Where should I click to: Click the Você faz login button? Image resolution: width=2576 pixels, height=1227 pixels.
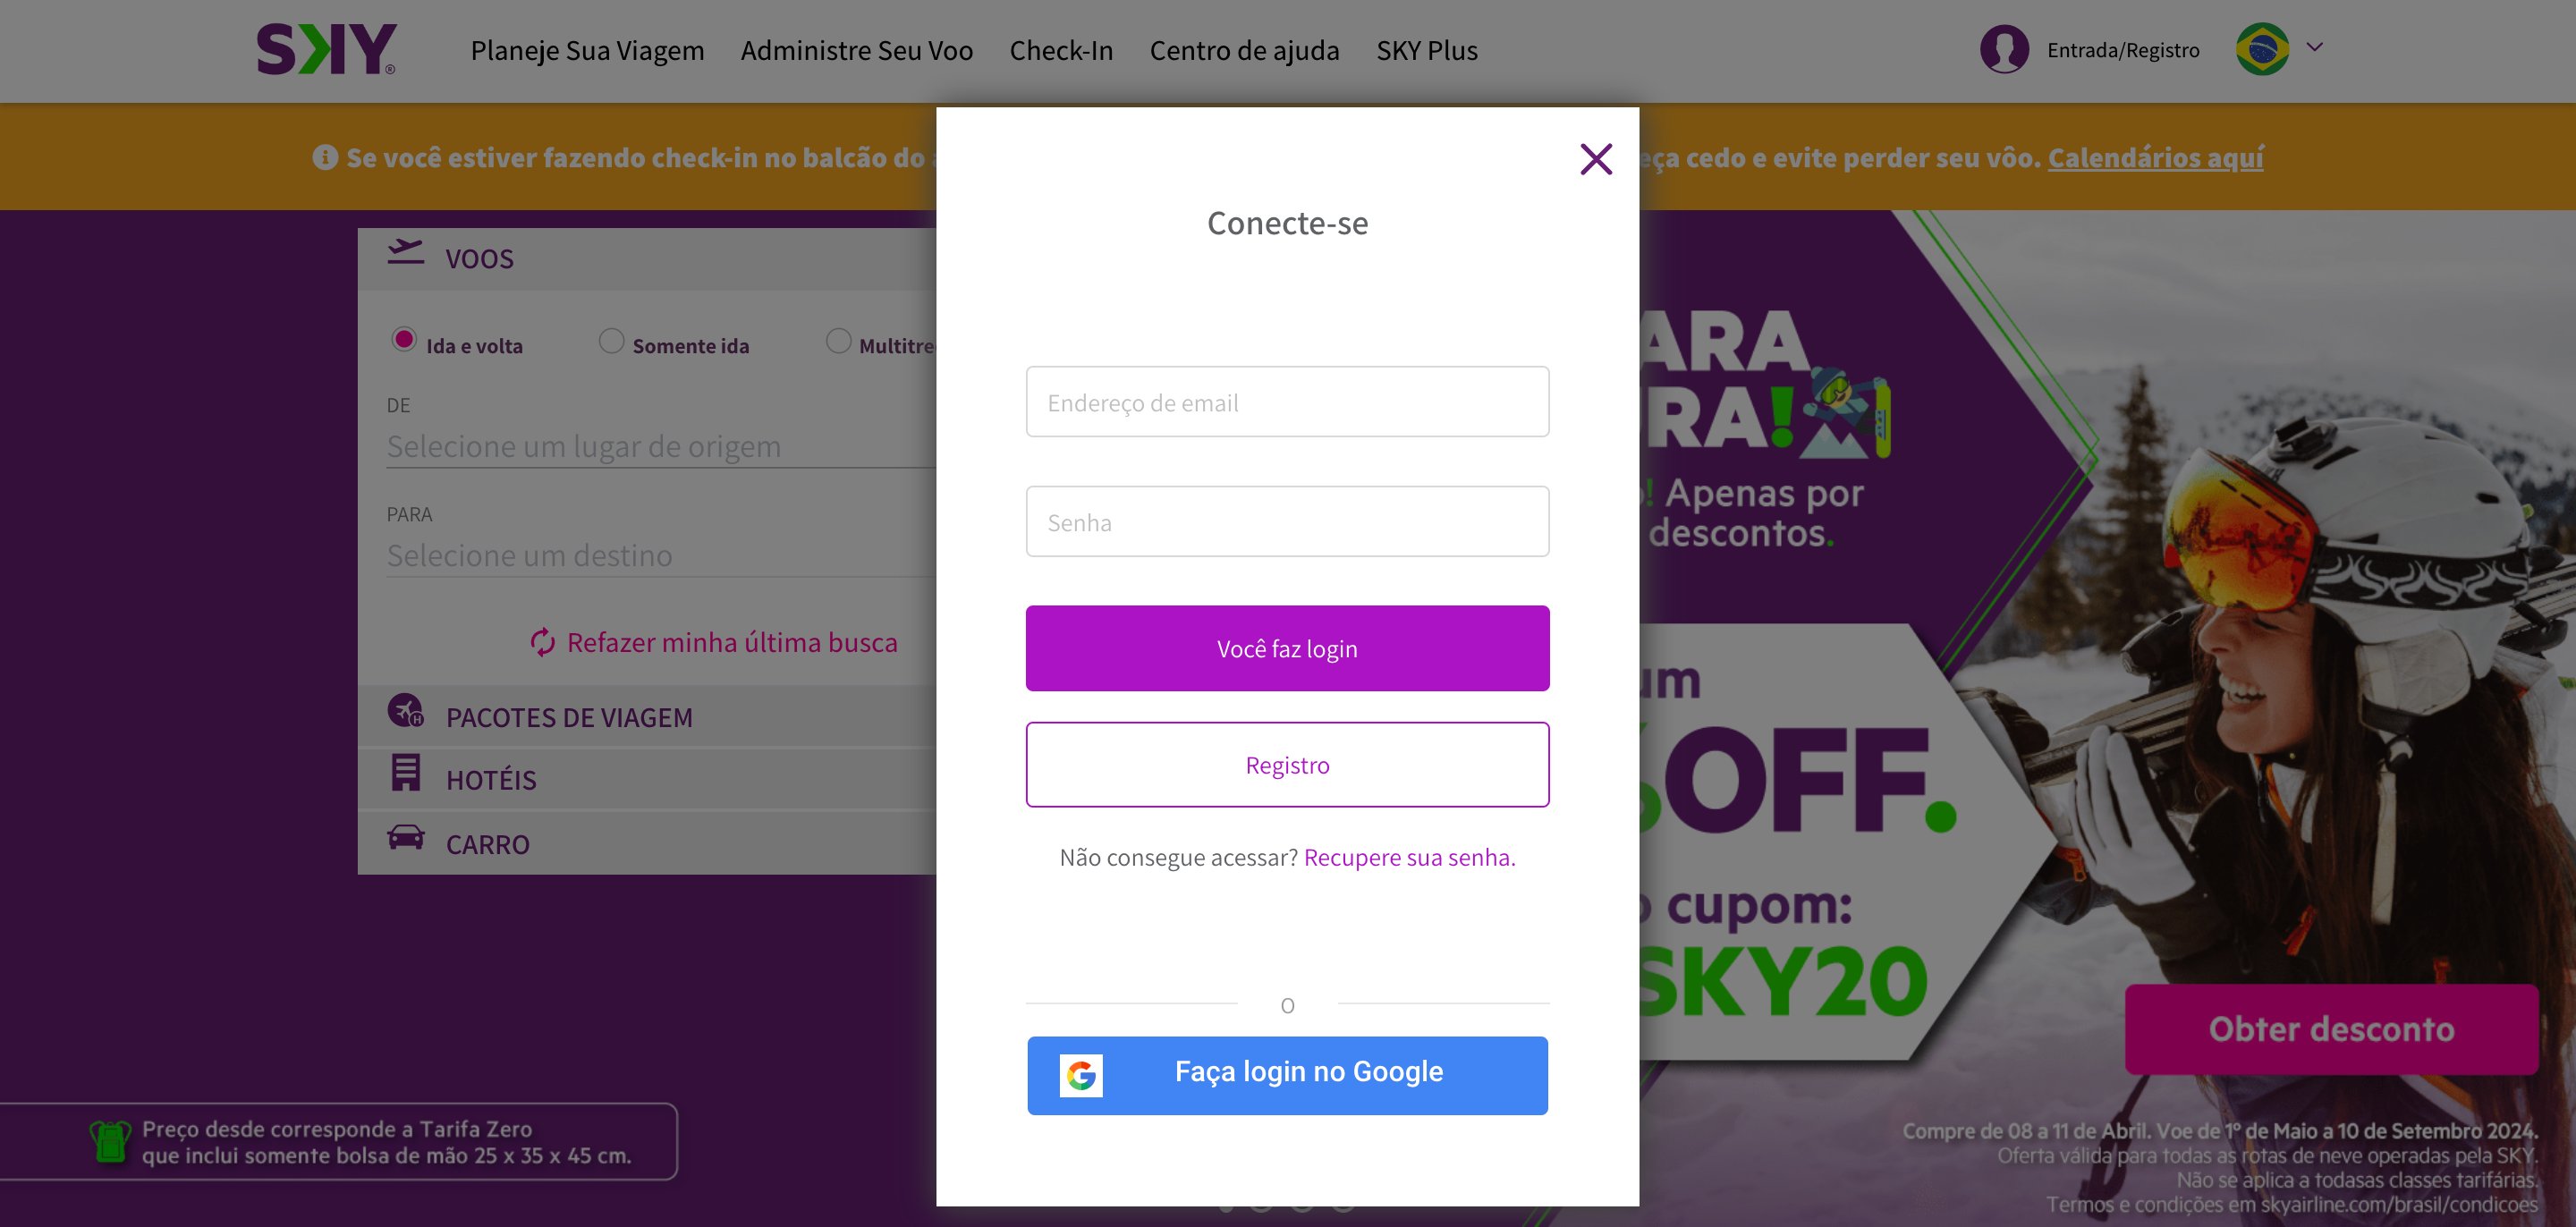pos(1287,648)
